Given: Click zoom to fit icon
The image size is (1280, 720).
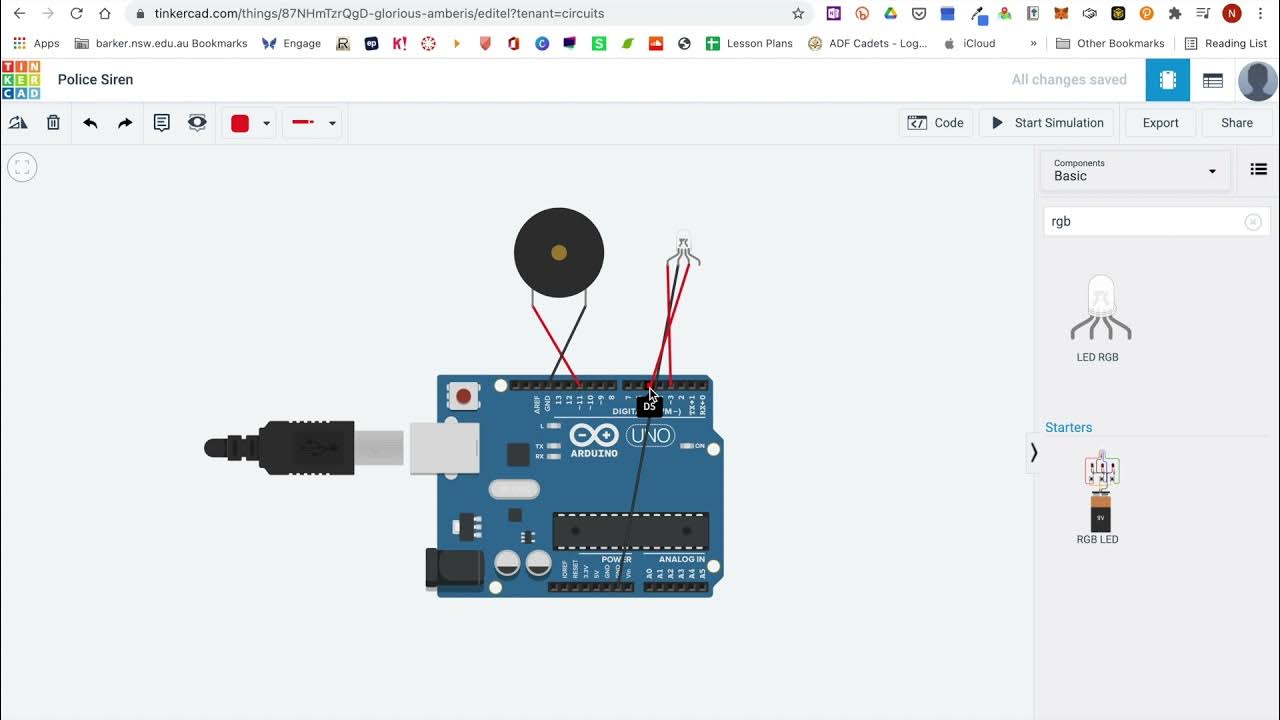Looking at the screenshot, I should [x=22, y=167].
